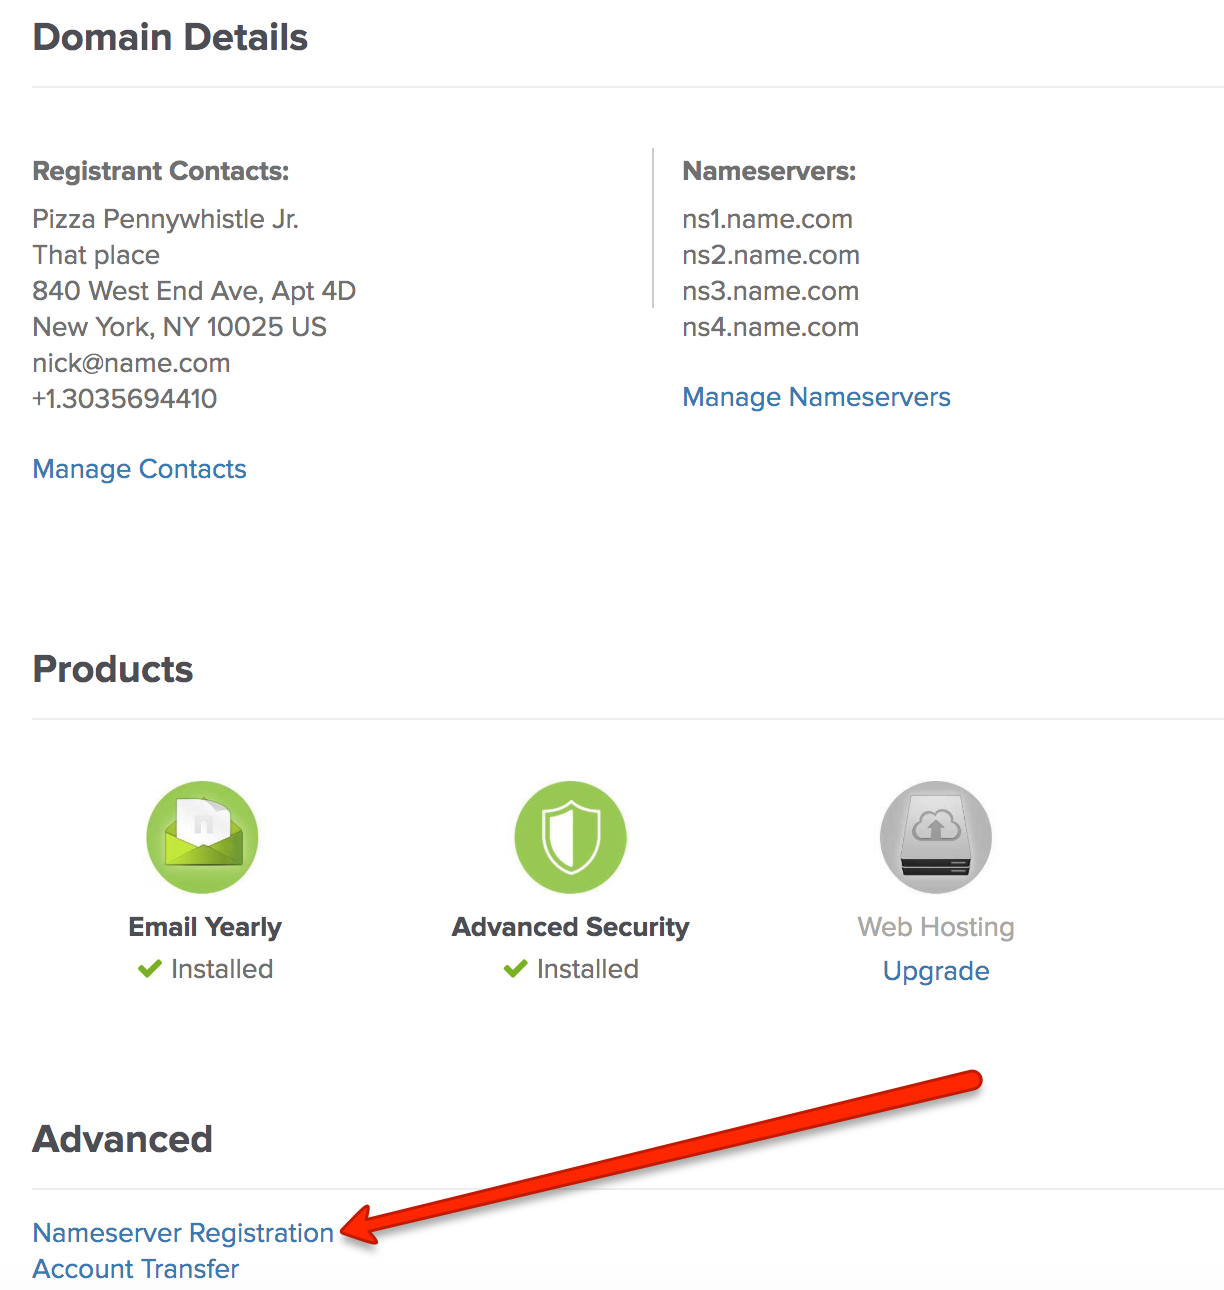Click the Products section heading
Image resolution: width=1224 pixels, height=1290 pixels.
coord(112,668)
